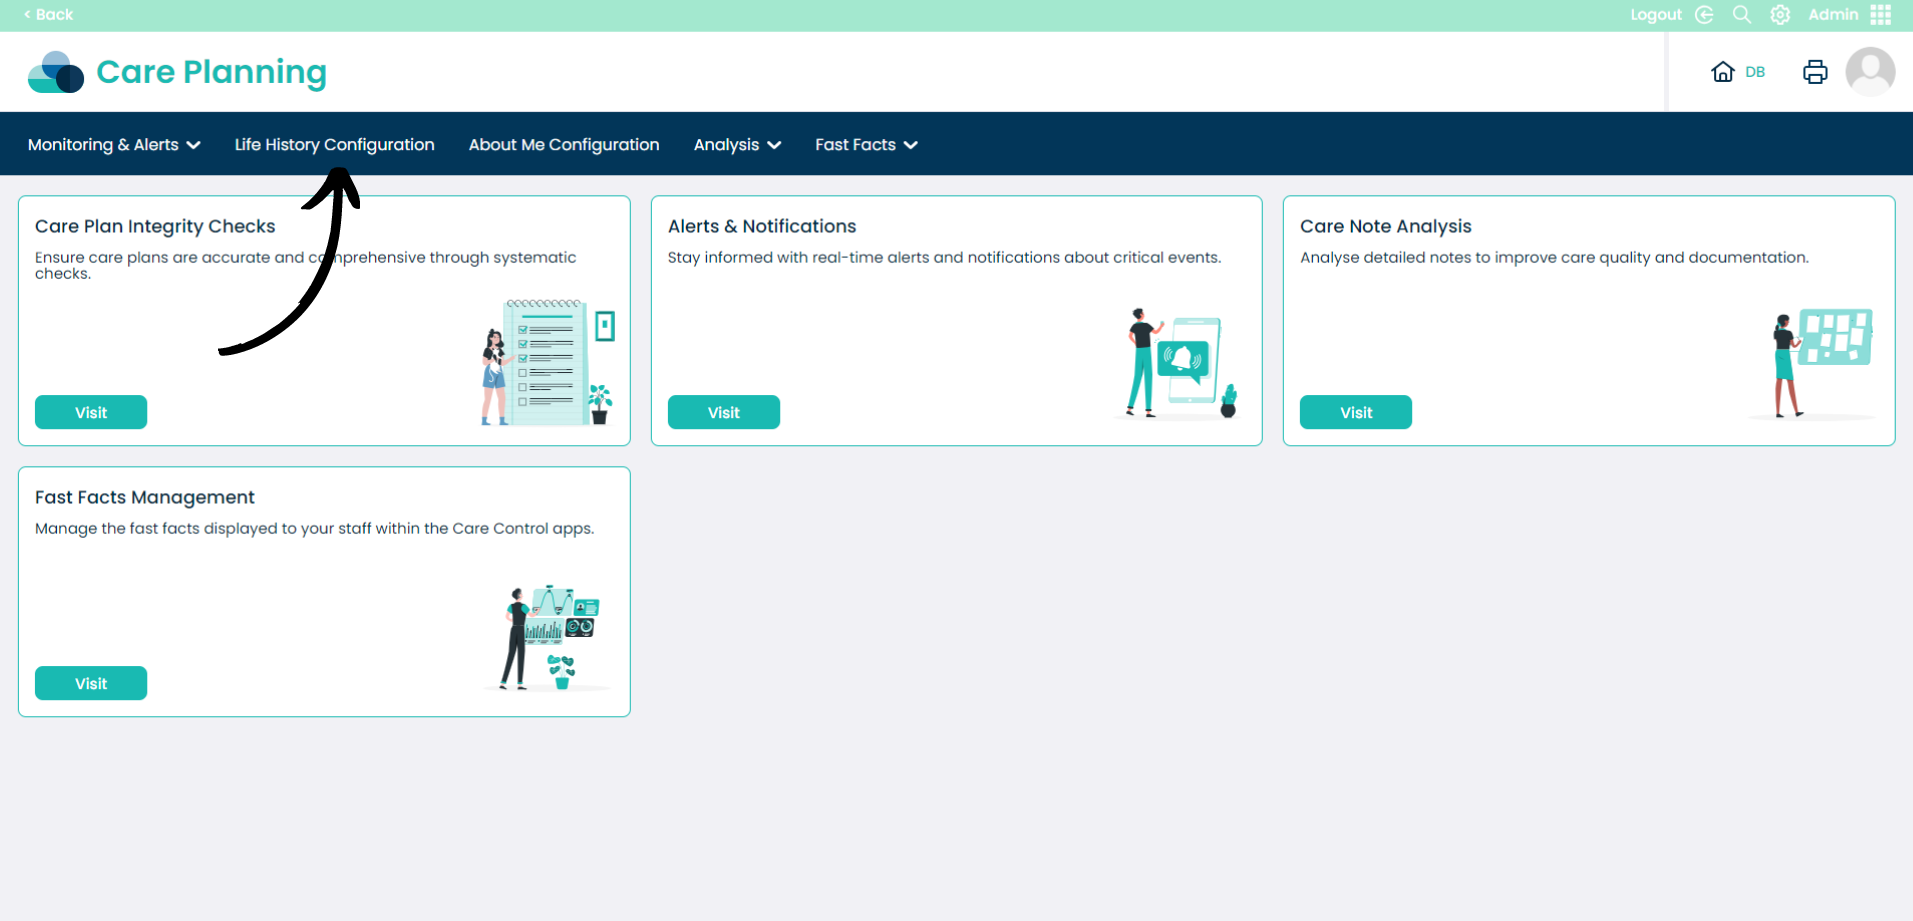Click the phone bell illustration
The image size is (1913, 921).
(x=1178, y=363)
